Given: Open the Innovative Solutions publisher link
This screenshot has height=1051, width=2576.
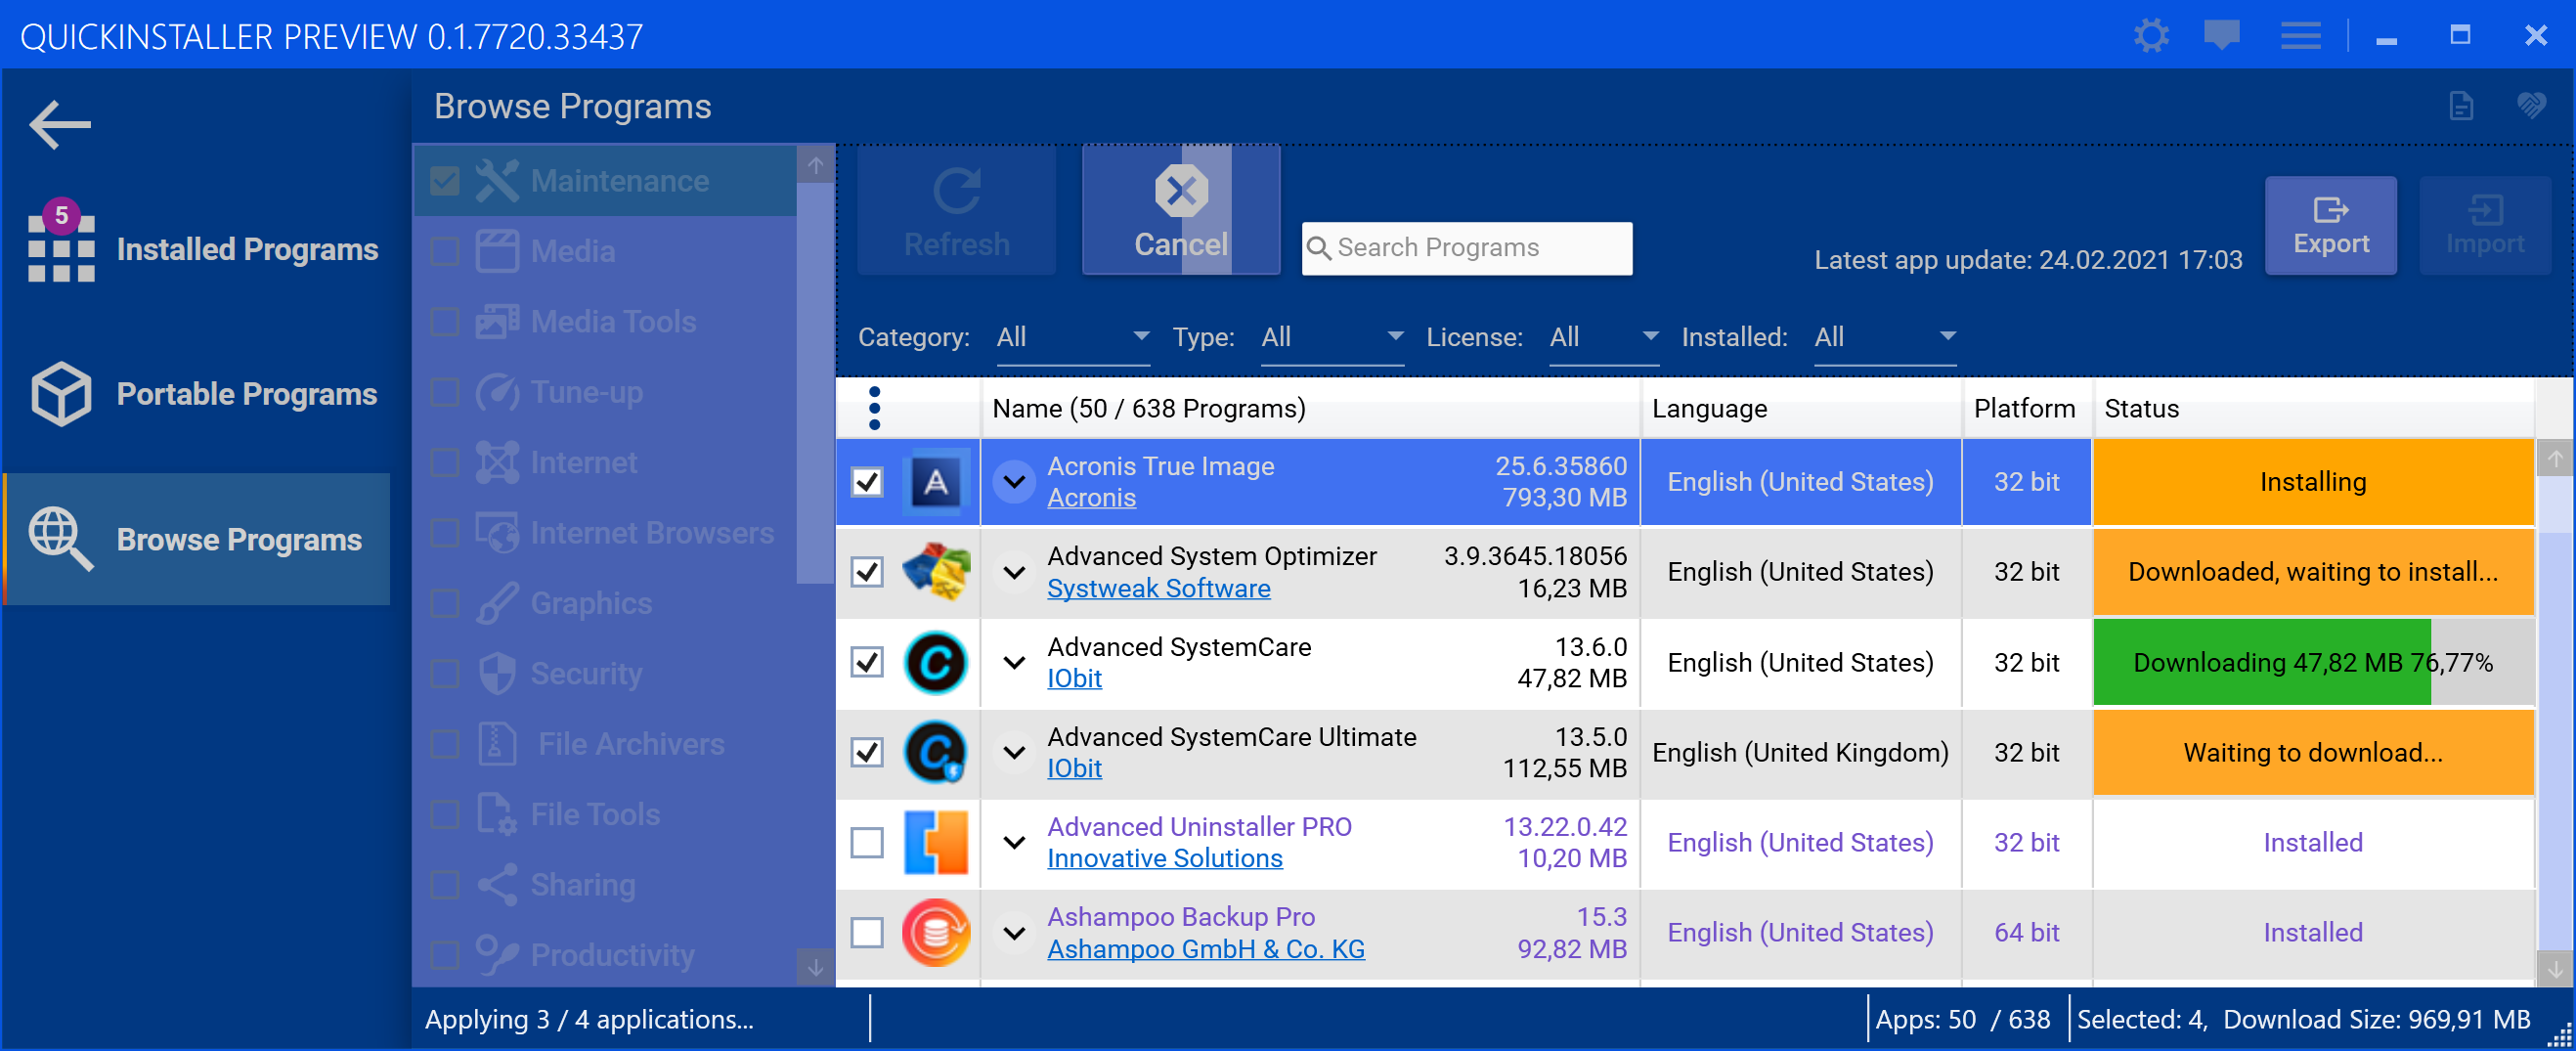Looking at the screenshot, I should pyautogui.click(x=1164, y=858).
